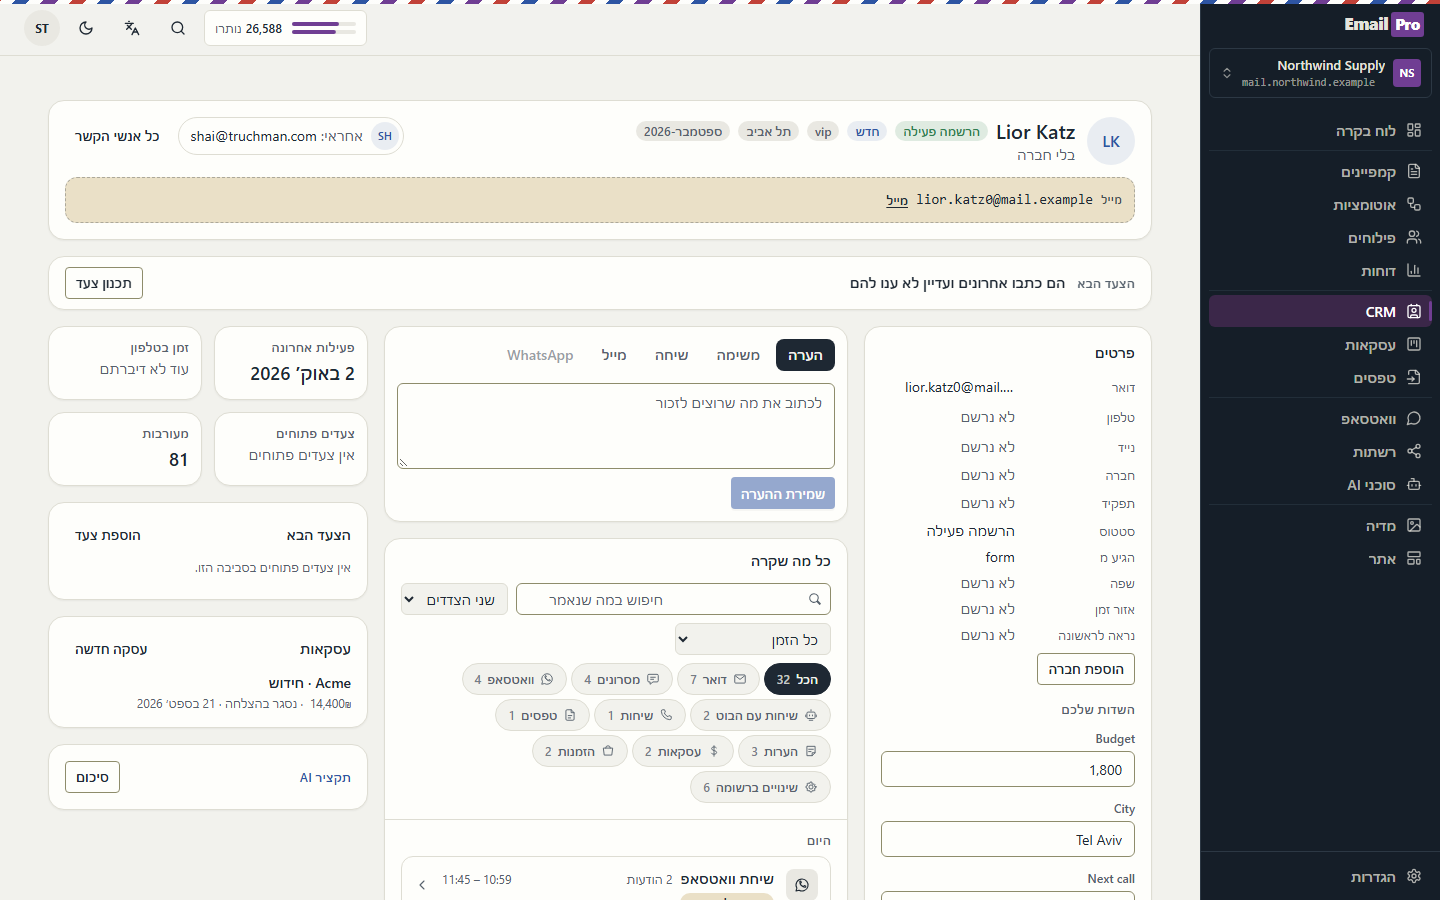Open אתר site in sidebar
Image resolution: width=1440 pixels, height=900 pixels.
click(1320, 559)
